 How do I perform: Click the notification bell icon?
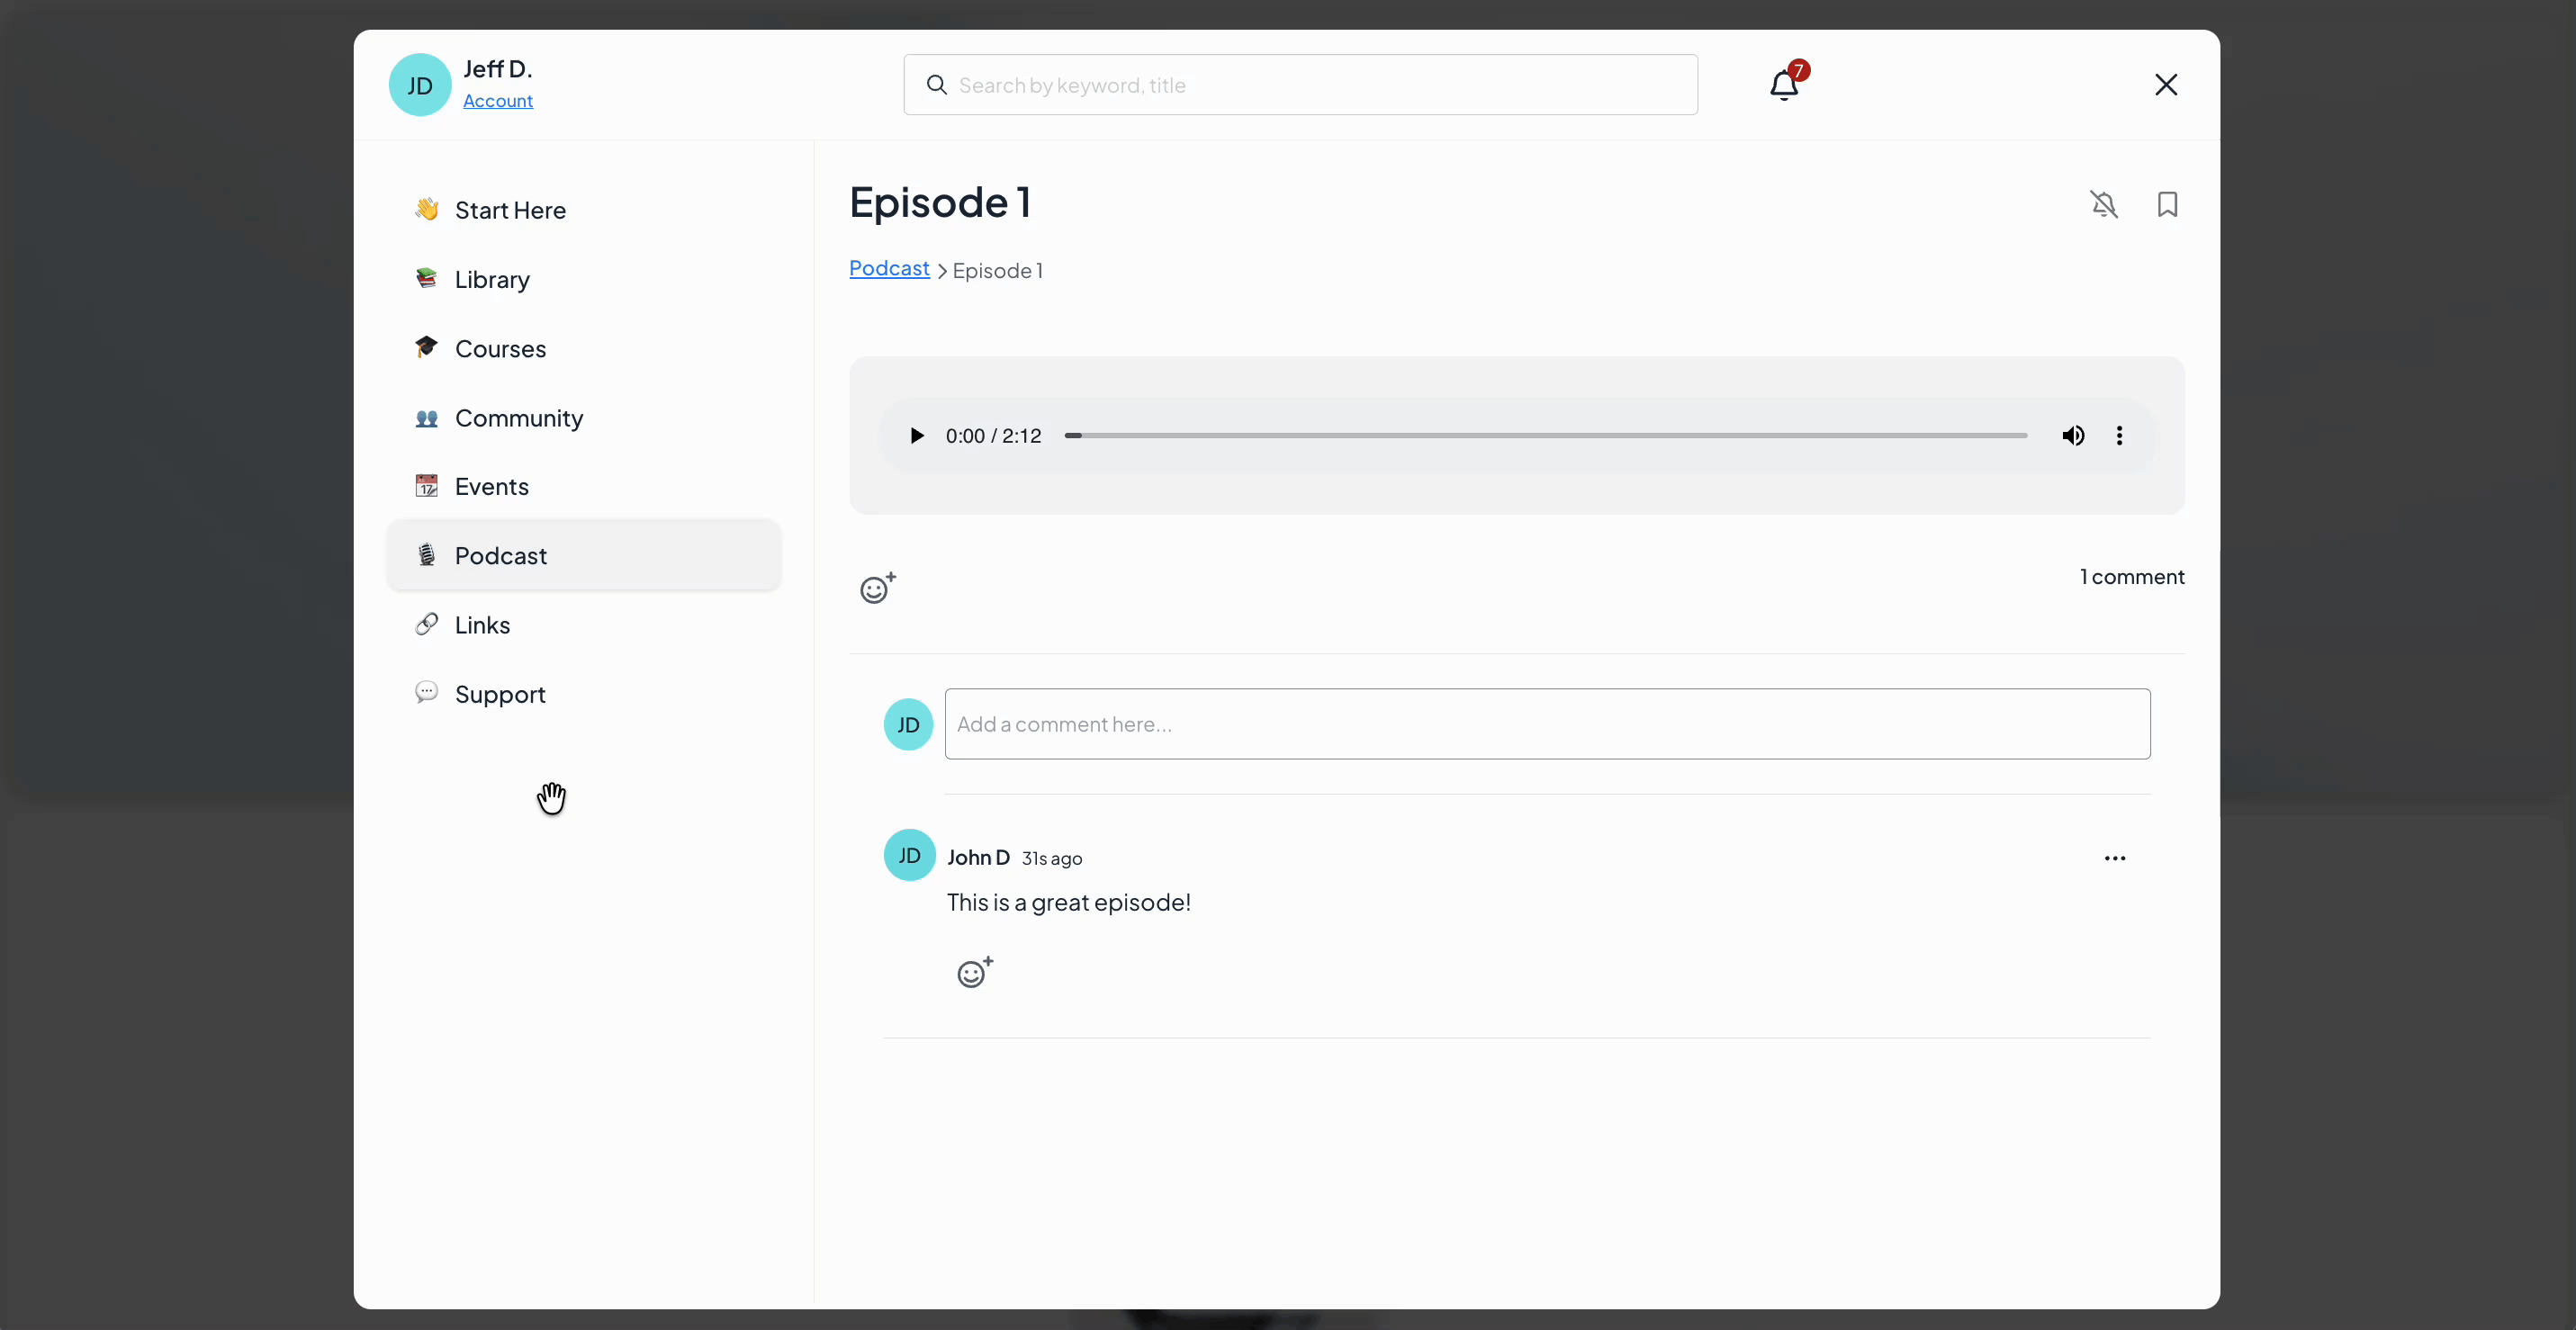1784,85
